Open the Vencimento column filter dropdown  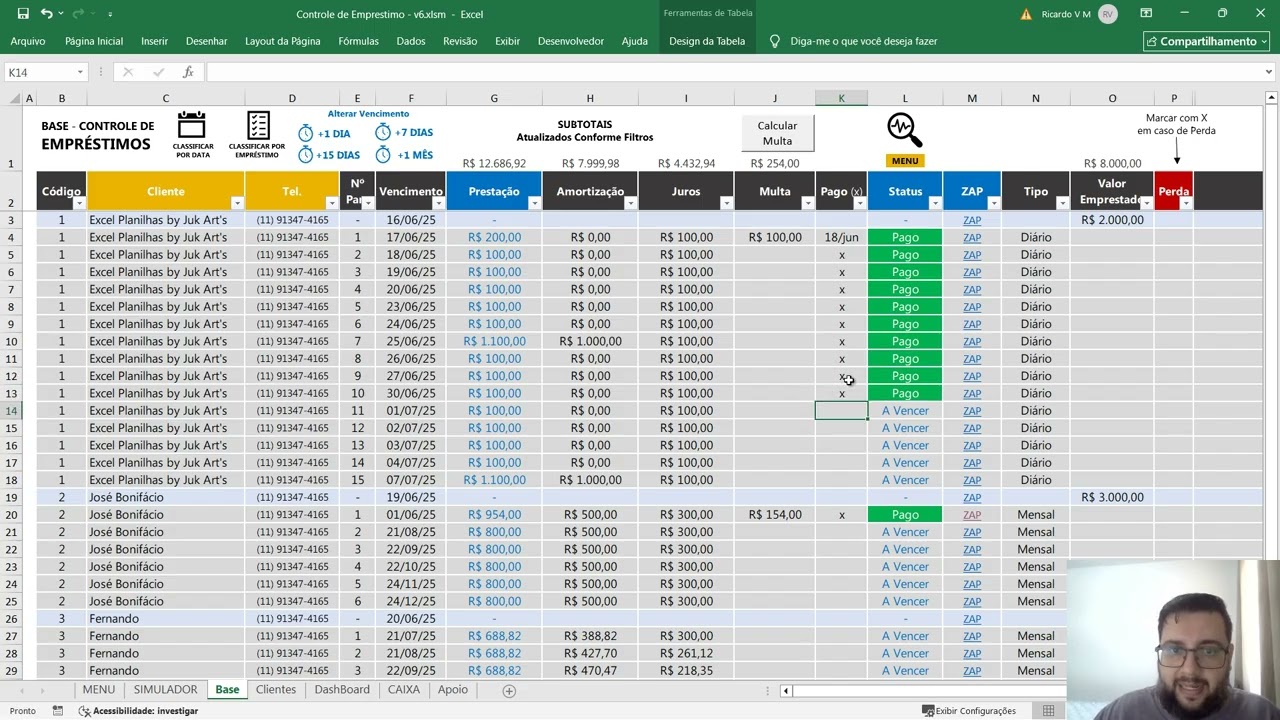point(438,203)
